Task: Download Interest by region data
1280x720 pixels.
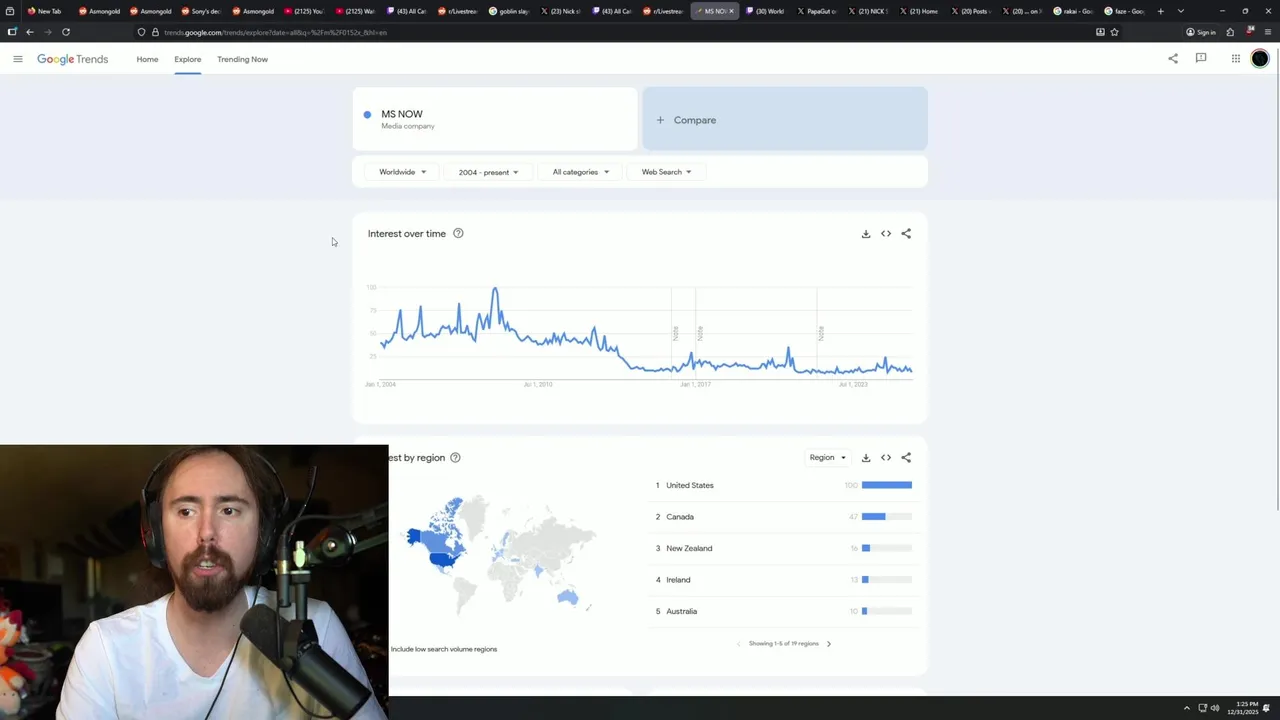Action: click(866, 458)
